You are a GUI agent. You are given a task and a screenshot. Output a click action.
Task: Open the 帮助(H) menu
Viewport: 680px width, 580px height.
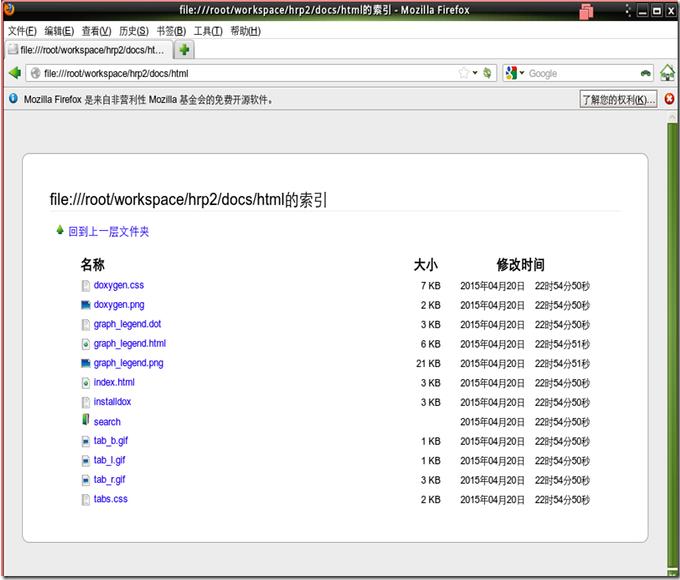(245, 31)
